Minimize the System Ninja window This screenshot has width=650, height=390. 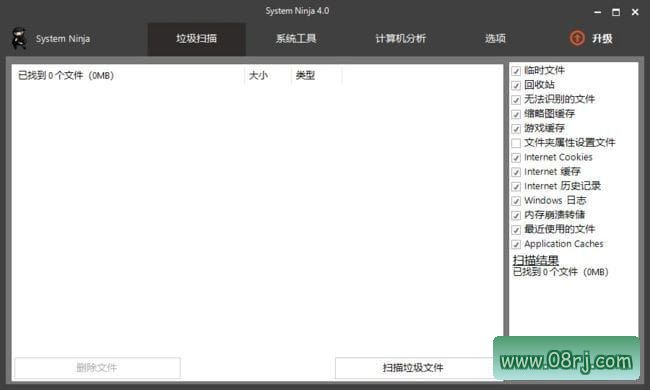click(x=597, y=12)
